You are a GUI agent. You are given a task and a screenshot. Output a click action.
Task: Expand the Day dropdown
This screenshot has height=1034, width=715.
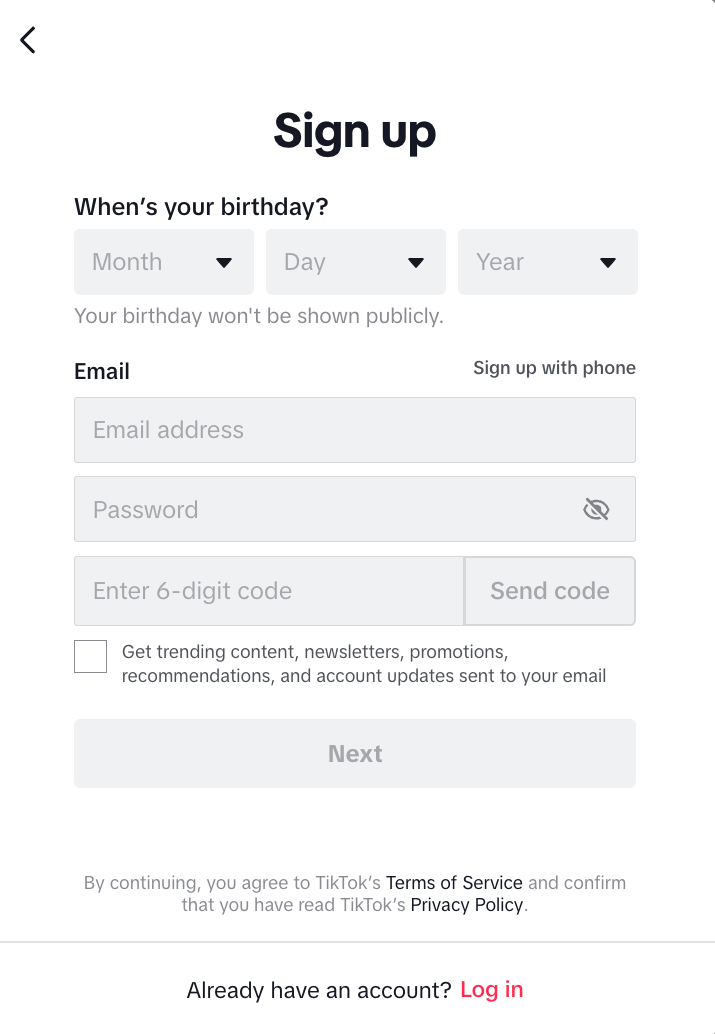click(x=416, y=262)
